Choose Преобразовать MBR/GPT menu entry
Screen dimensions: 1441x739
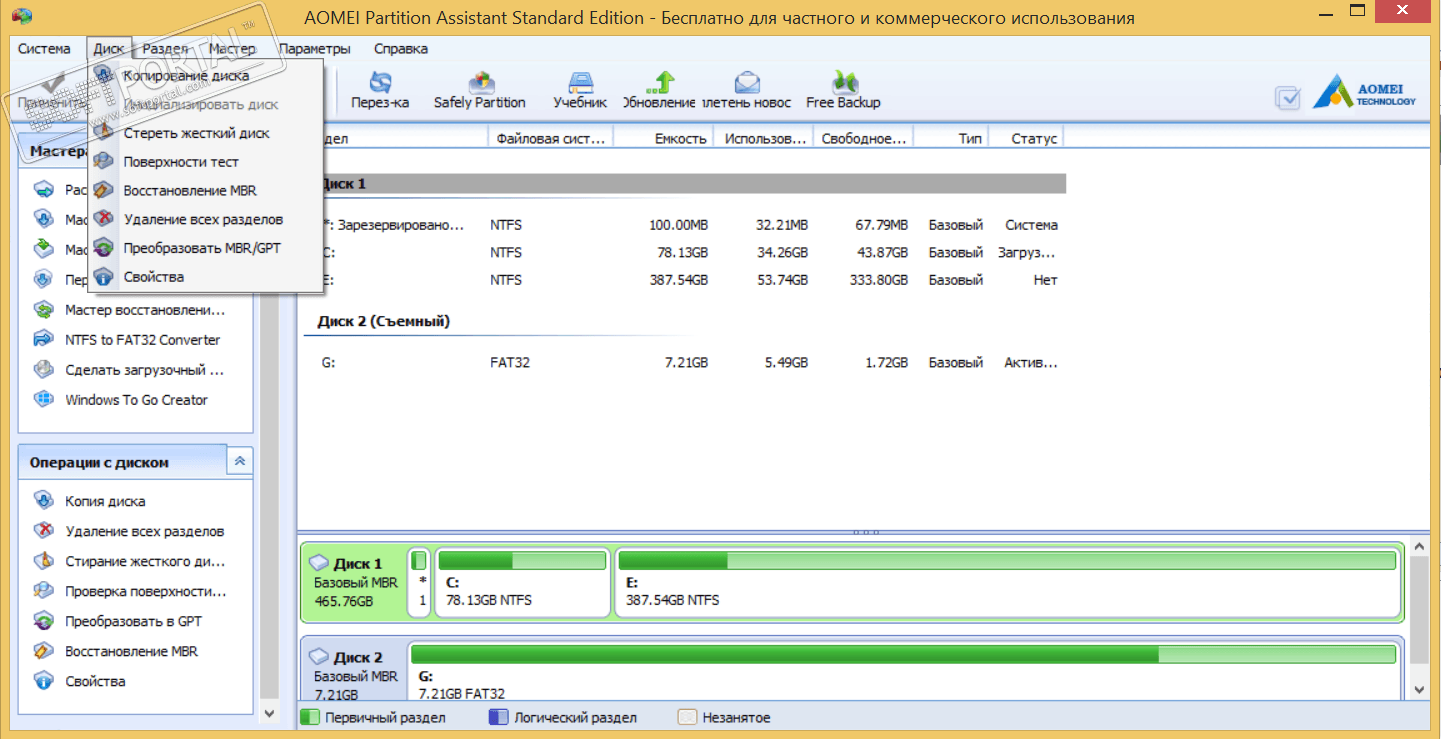pos(206,247)
